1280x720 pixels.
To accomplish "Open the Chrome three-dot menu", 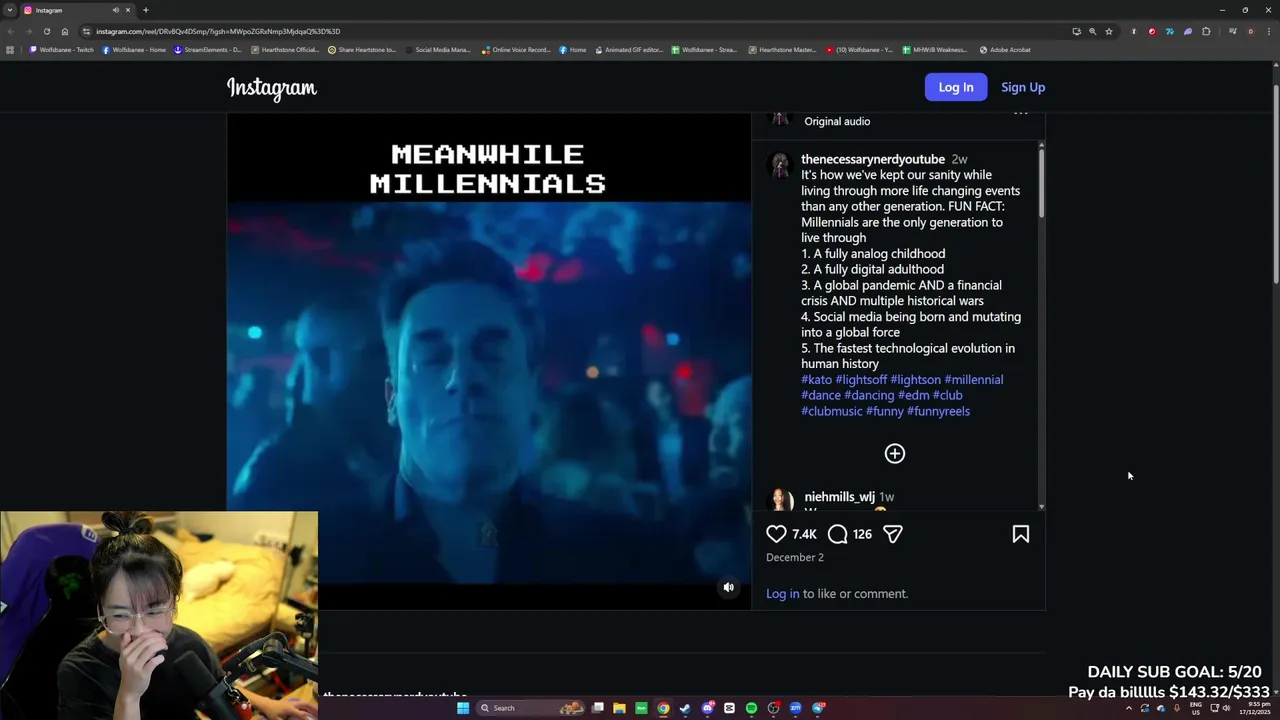I will click(1268, 31).
